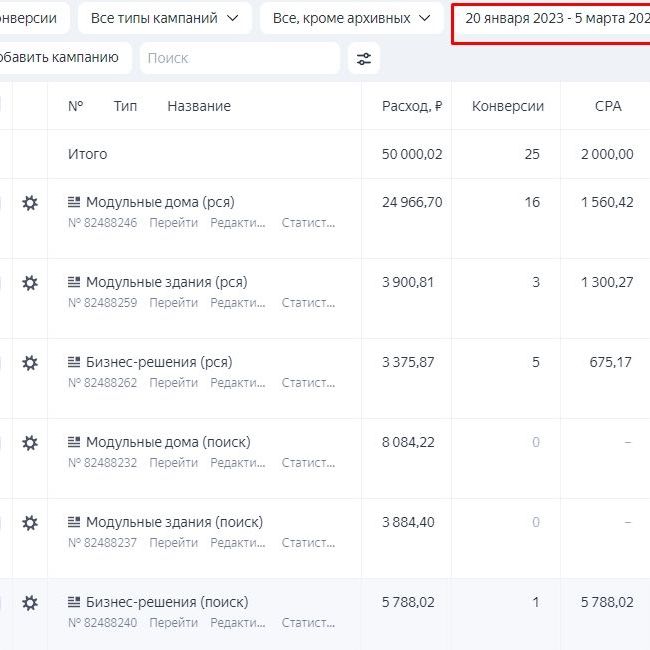Click Перейти link under Модульные дома (рся)
650x650 pixels.
173,223
